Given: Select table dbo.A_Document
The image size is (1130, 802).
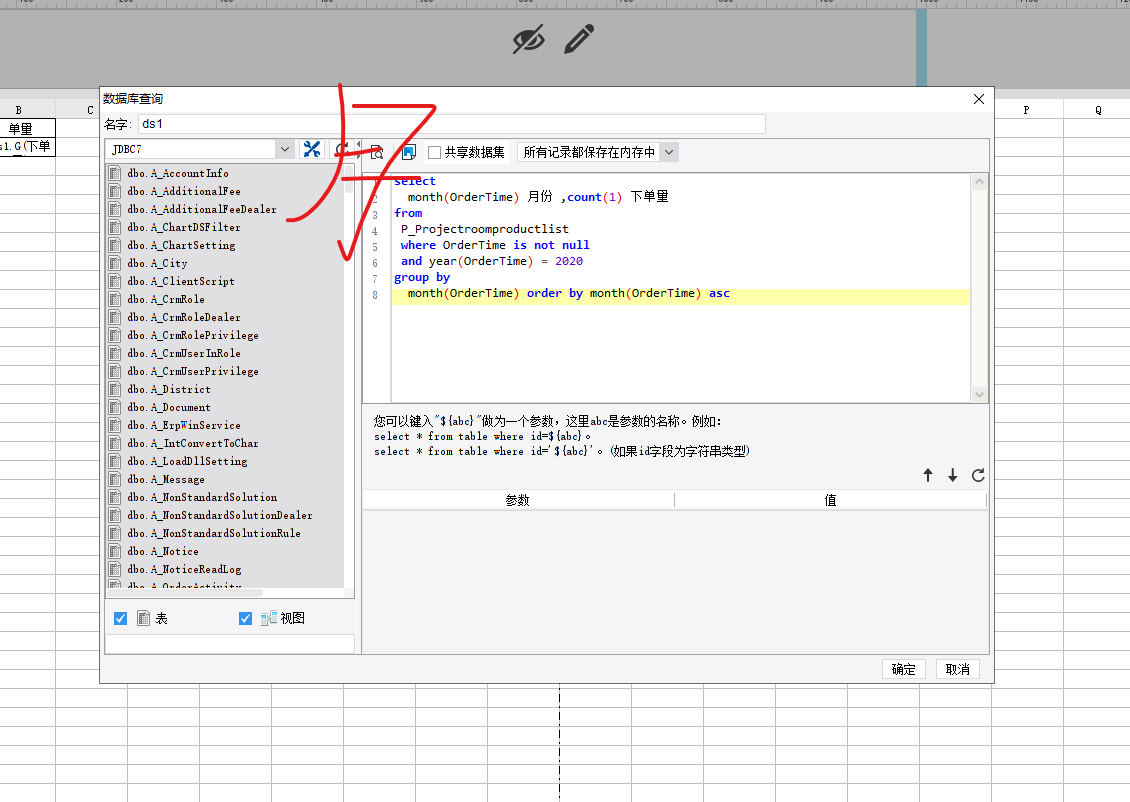Looking at the screenshot, I should coord(169,407).
